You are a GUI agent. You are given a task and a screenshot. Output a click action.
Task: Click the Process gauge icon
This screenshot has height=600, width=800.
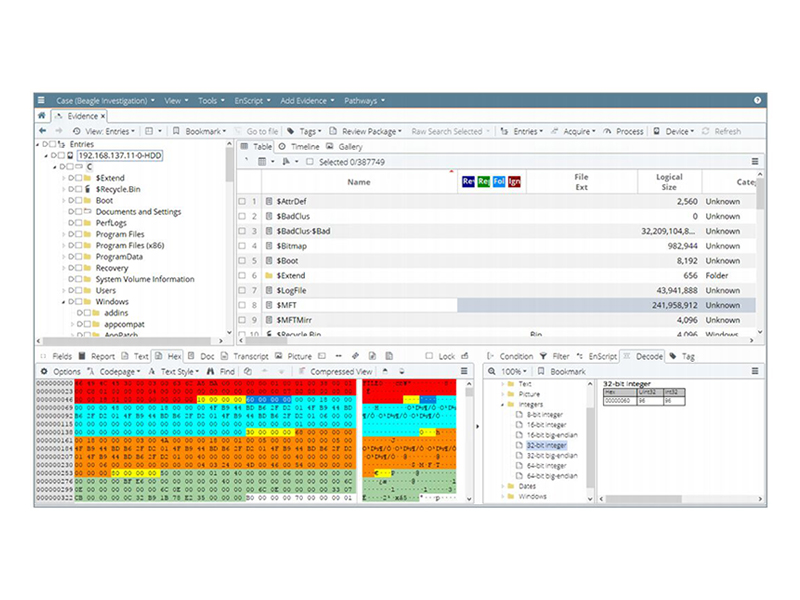(607, 131)
